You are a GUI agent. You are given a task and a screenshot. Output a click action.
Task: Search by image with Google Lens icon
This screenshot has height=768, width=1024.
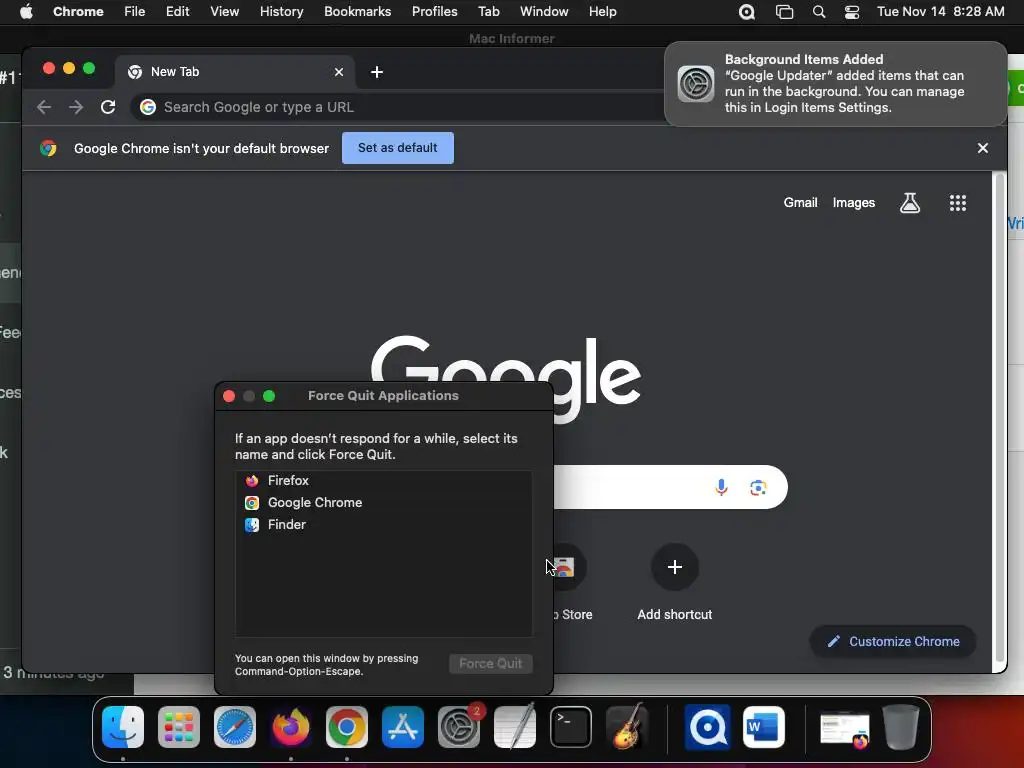[x=758, y=488]
